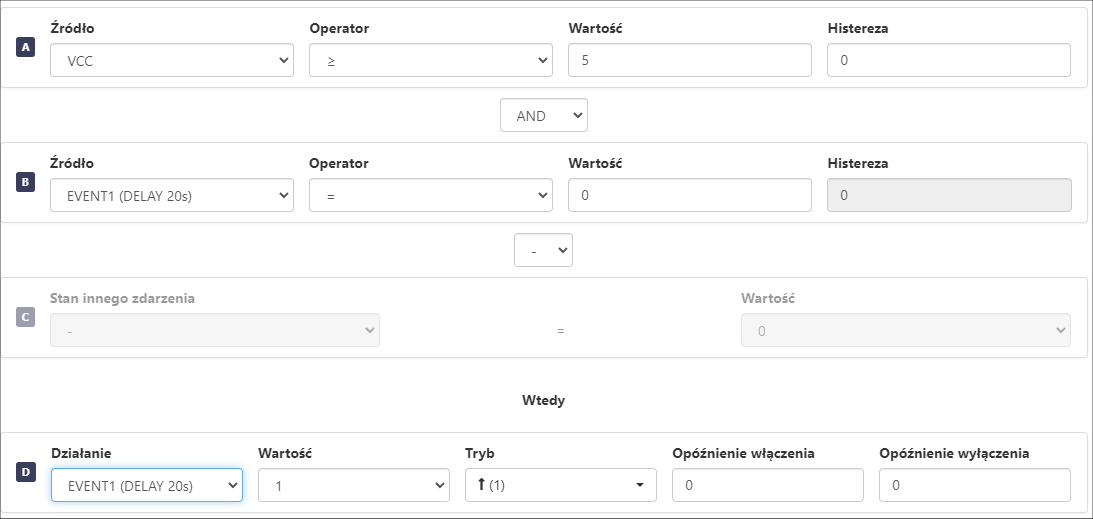Click the B condition badge icon
Screen dimensions: 1093x519
point(26,183)
